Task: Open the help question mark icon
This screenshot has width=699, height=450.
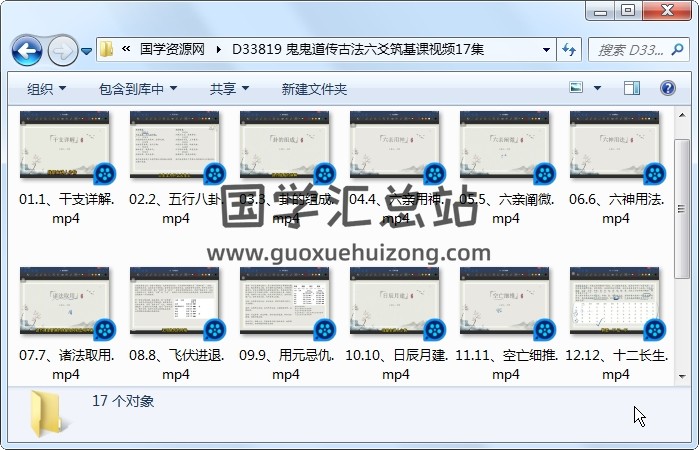Action: tap(667, 88)
